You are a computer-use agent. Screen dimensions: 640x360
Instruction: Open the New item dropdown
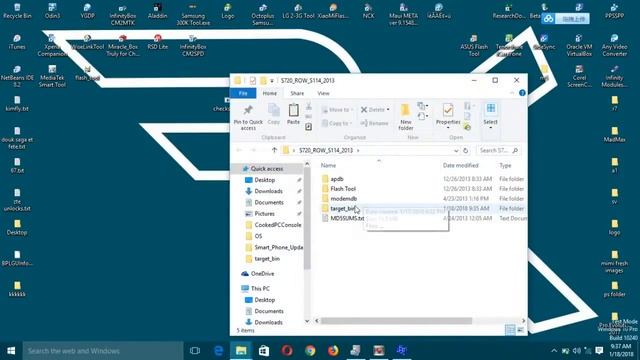(423, 106)
